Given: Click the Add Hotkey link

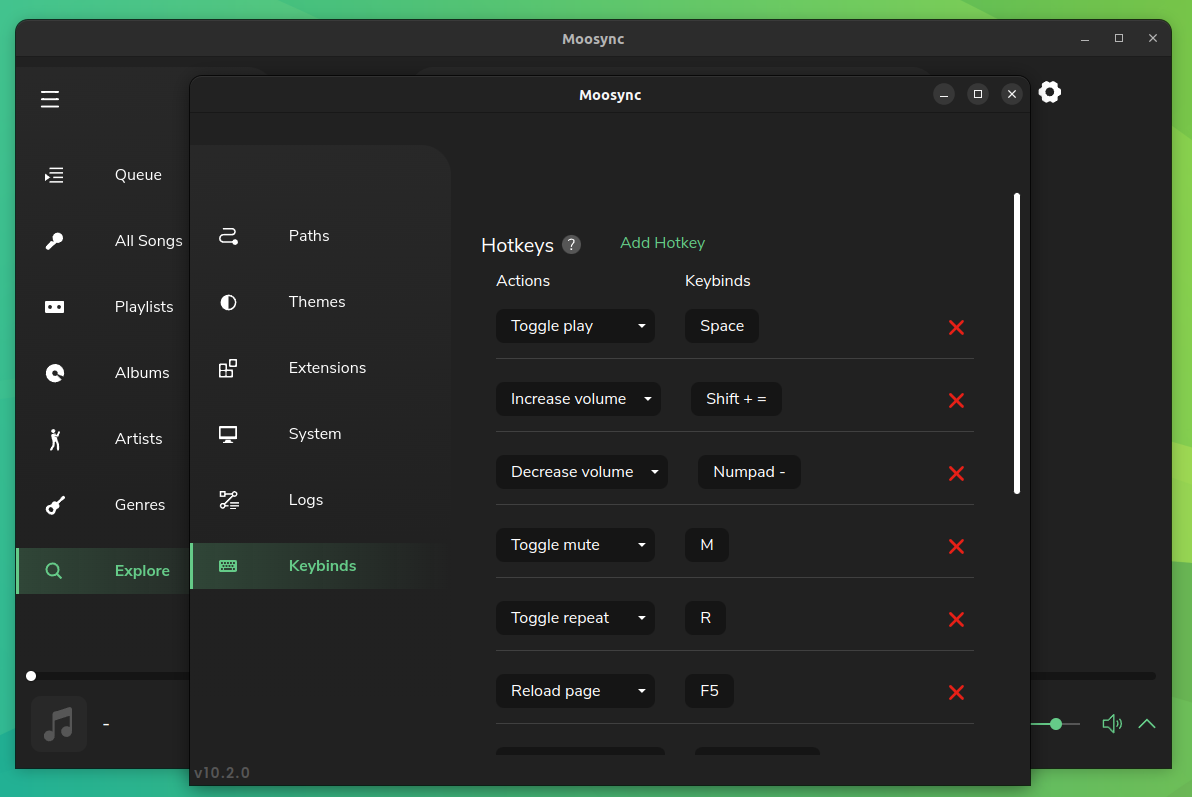Looking at the screenshot, I should click(x=662, y=242).
